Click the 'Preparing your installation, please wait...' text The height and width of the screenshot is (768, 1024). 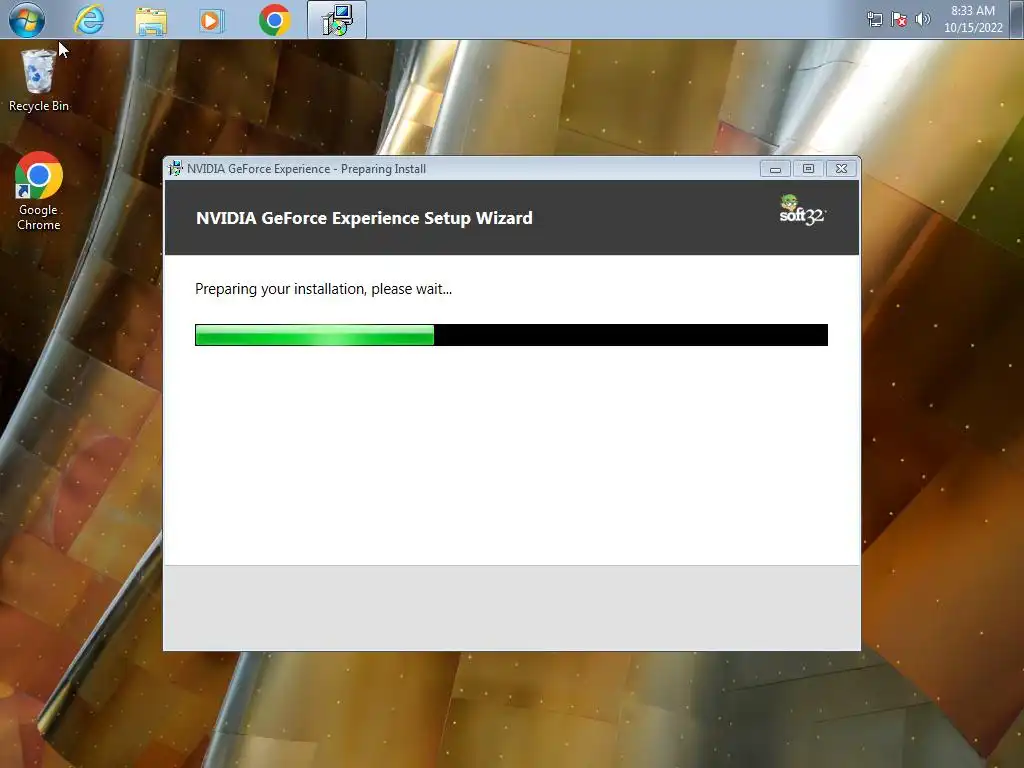323,289
